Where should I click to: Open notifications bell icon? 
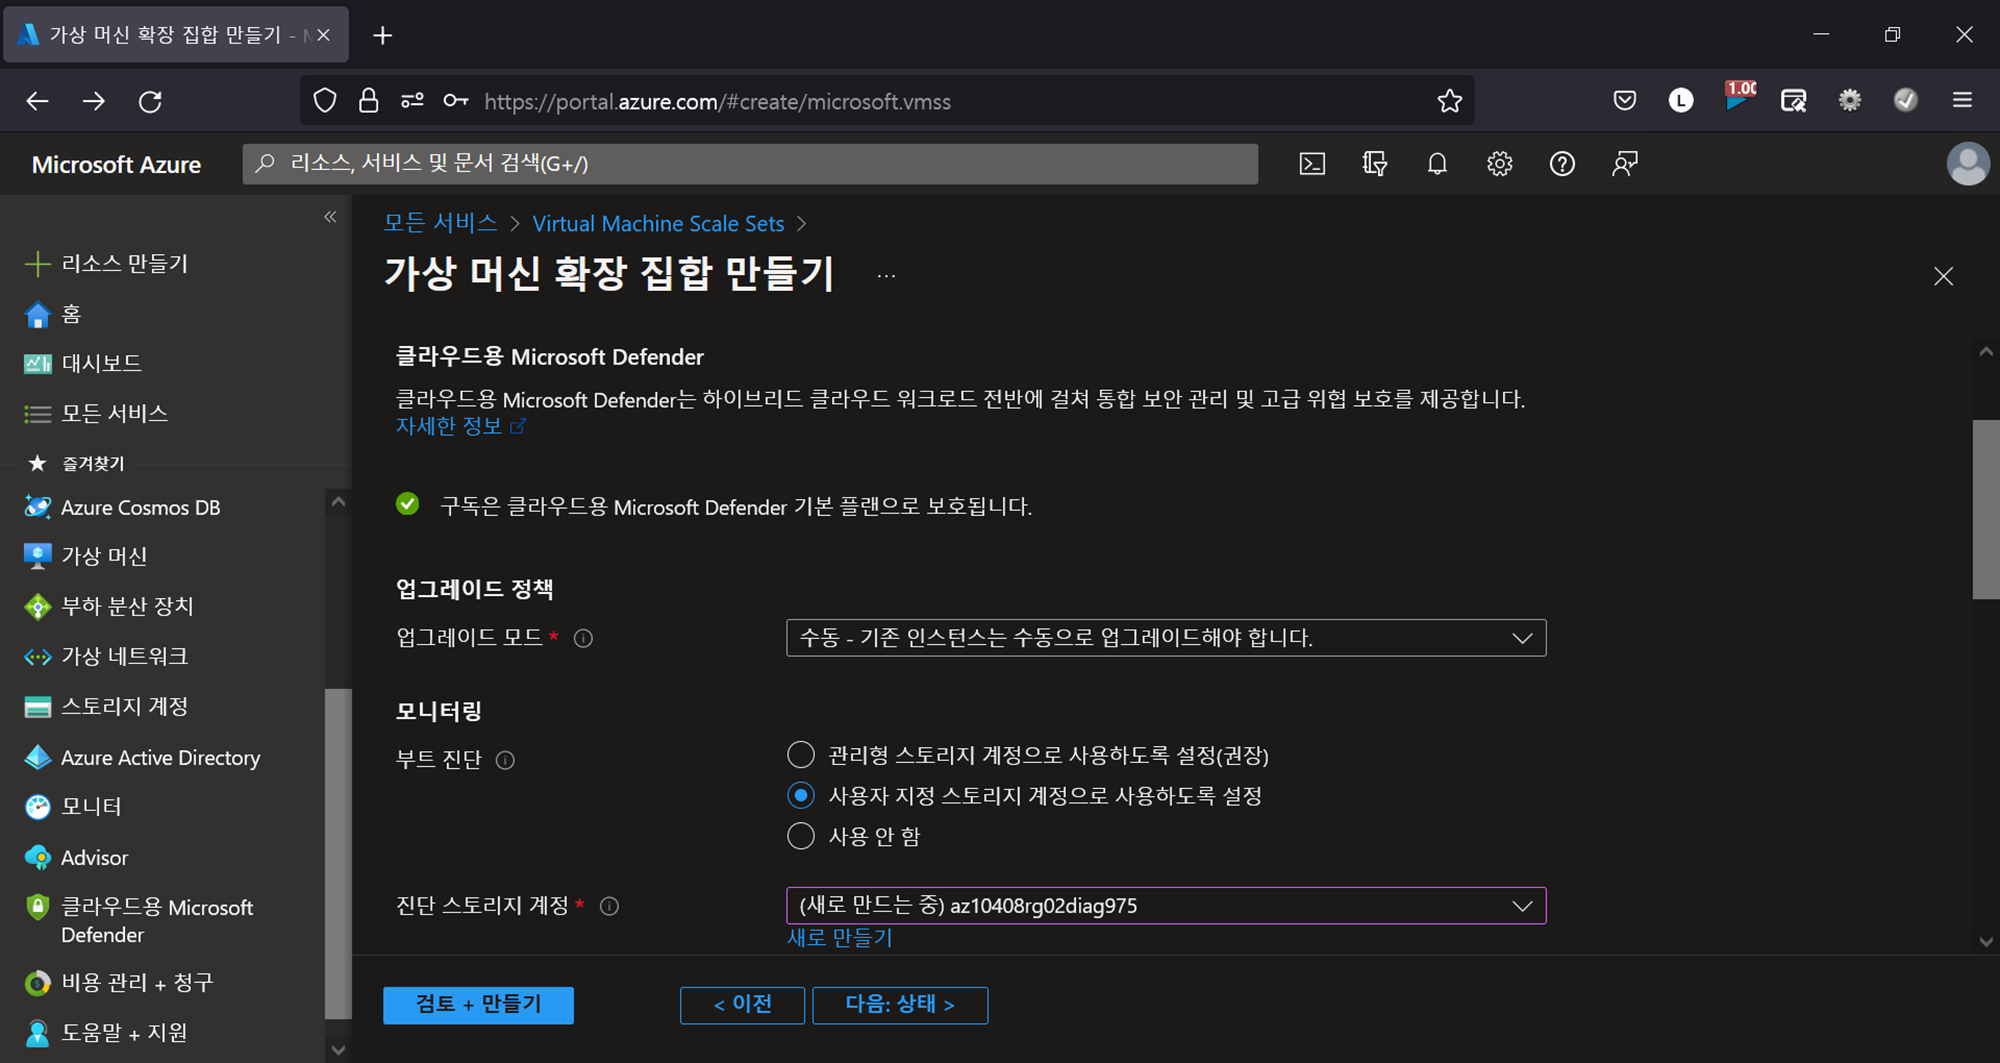coord(1437,164)
